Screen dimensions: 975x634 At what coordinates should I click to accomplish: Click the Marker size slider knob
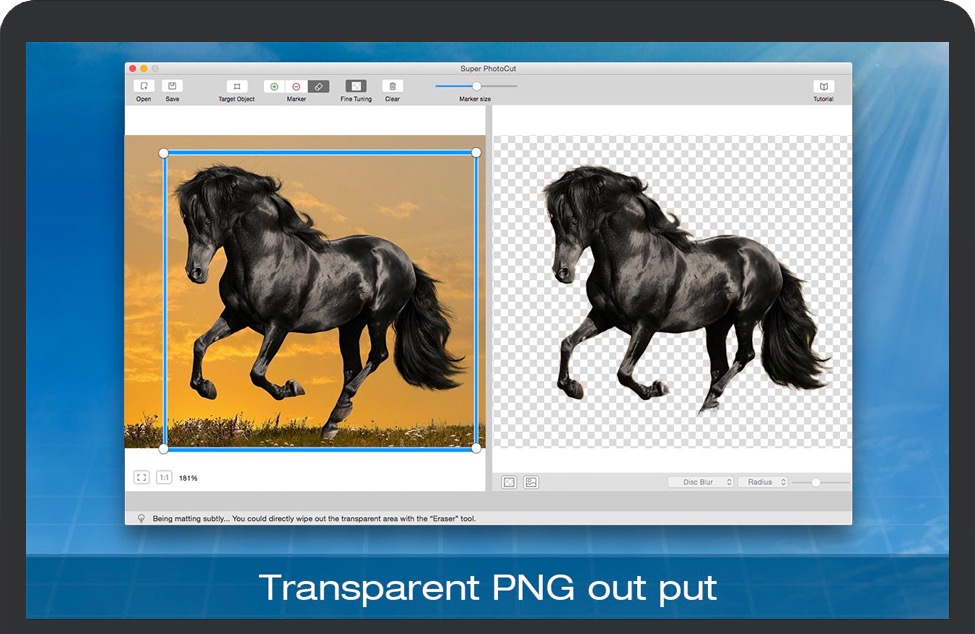point(476,86)
